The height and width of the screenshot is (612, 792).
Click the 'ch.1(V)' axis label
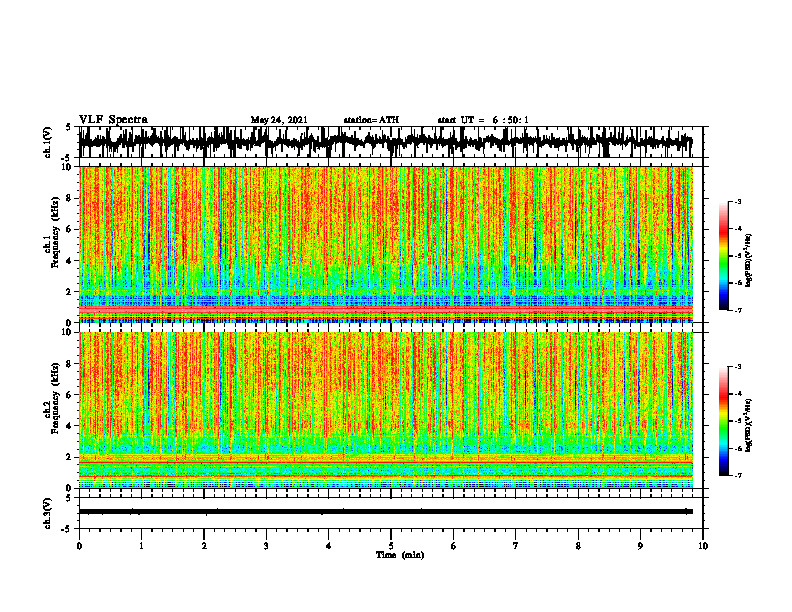click(x=48, y=142)
